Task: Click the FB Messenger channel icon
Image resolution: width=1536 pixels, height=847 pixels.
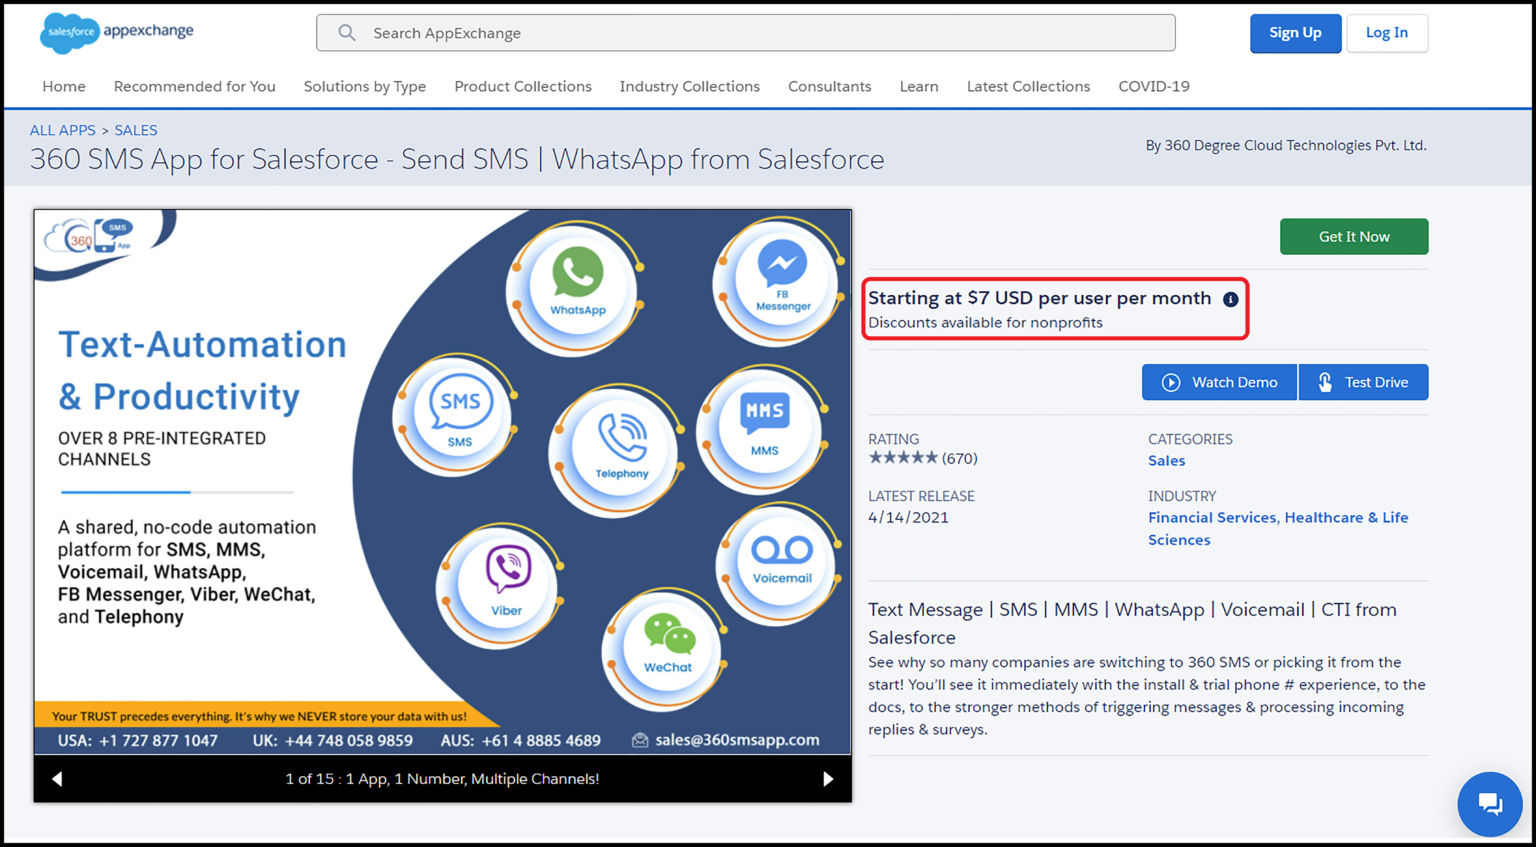Action: coord(783,280)
